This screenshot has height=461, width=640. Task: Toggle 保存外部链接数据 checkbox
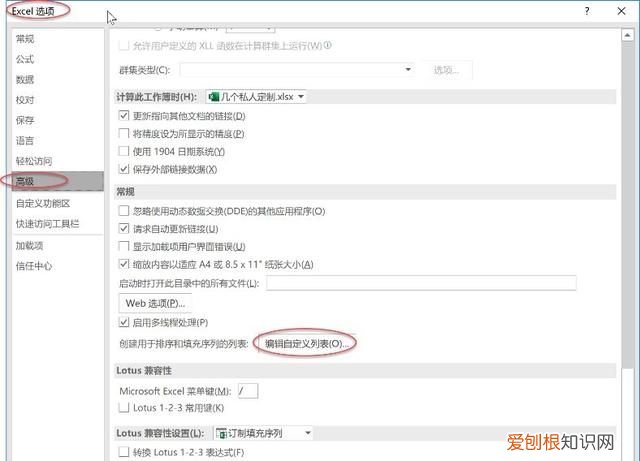(124, 169)
